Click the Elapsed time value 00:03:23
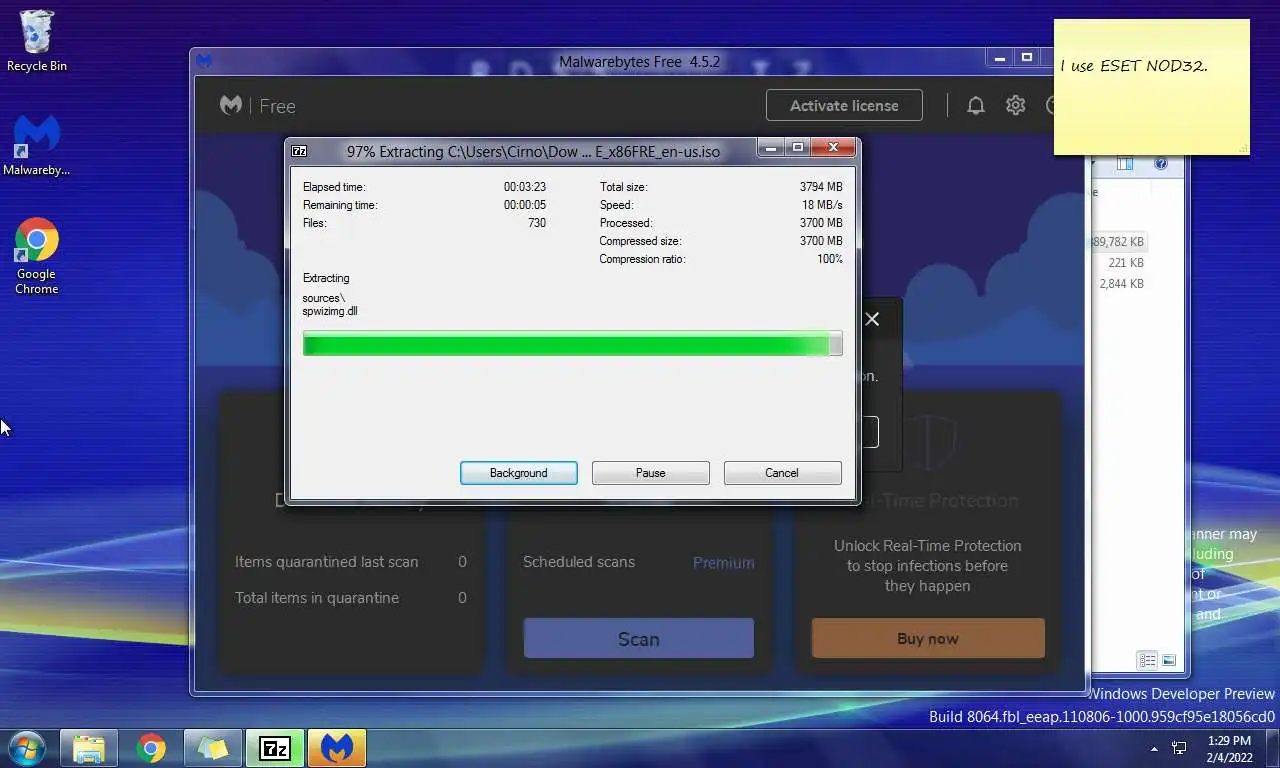The width and height of the screenshot is (1280, 768). click(x=525, y=187)
